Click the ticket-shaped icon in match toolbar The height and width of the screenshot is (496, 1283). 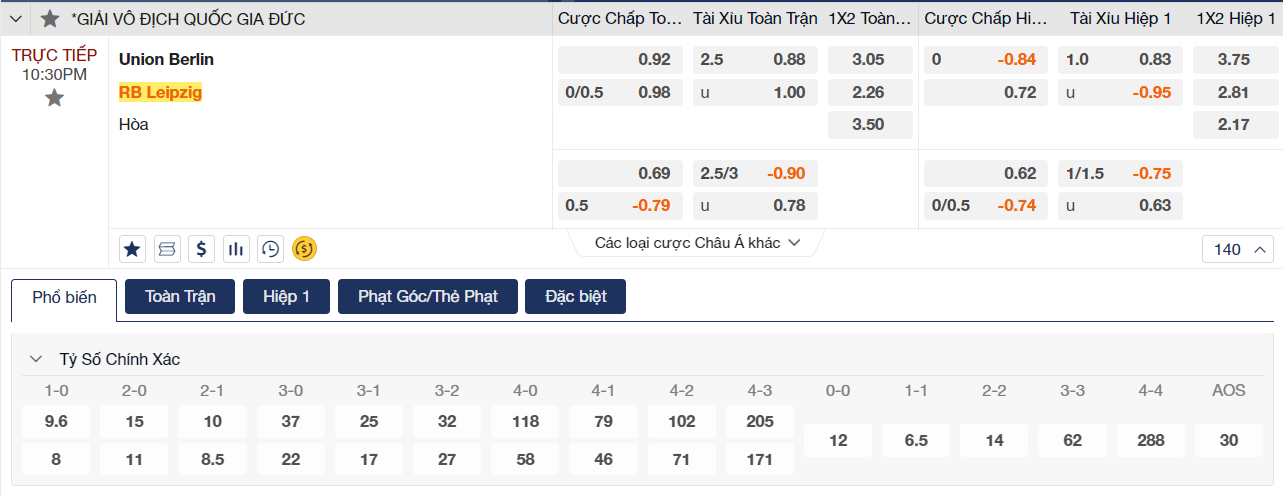click(x=167, y=249)
